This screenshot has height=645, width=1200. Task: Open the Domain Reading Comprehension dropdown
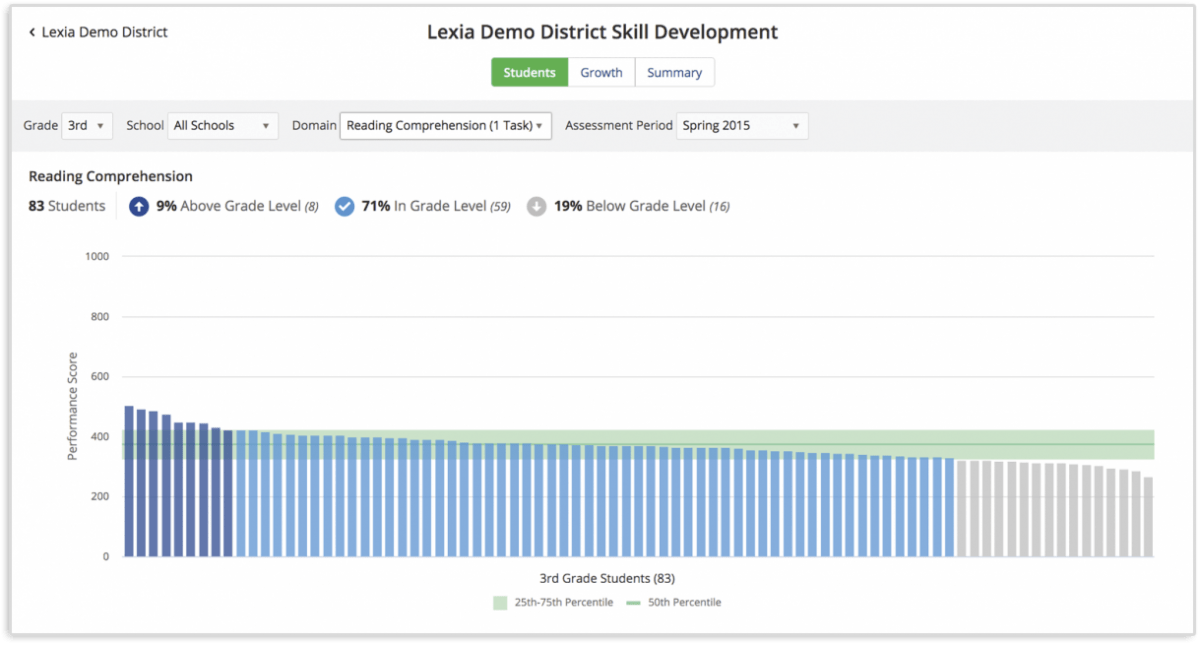click(x=445, y=126)
